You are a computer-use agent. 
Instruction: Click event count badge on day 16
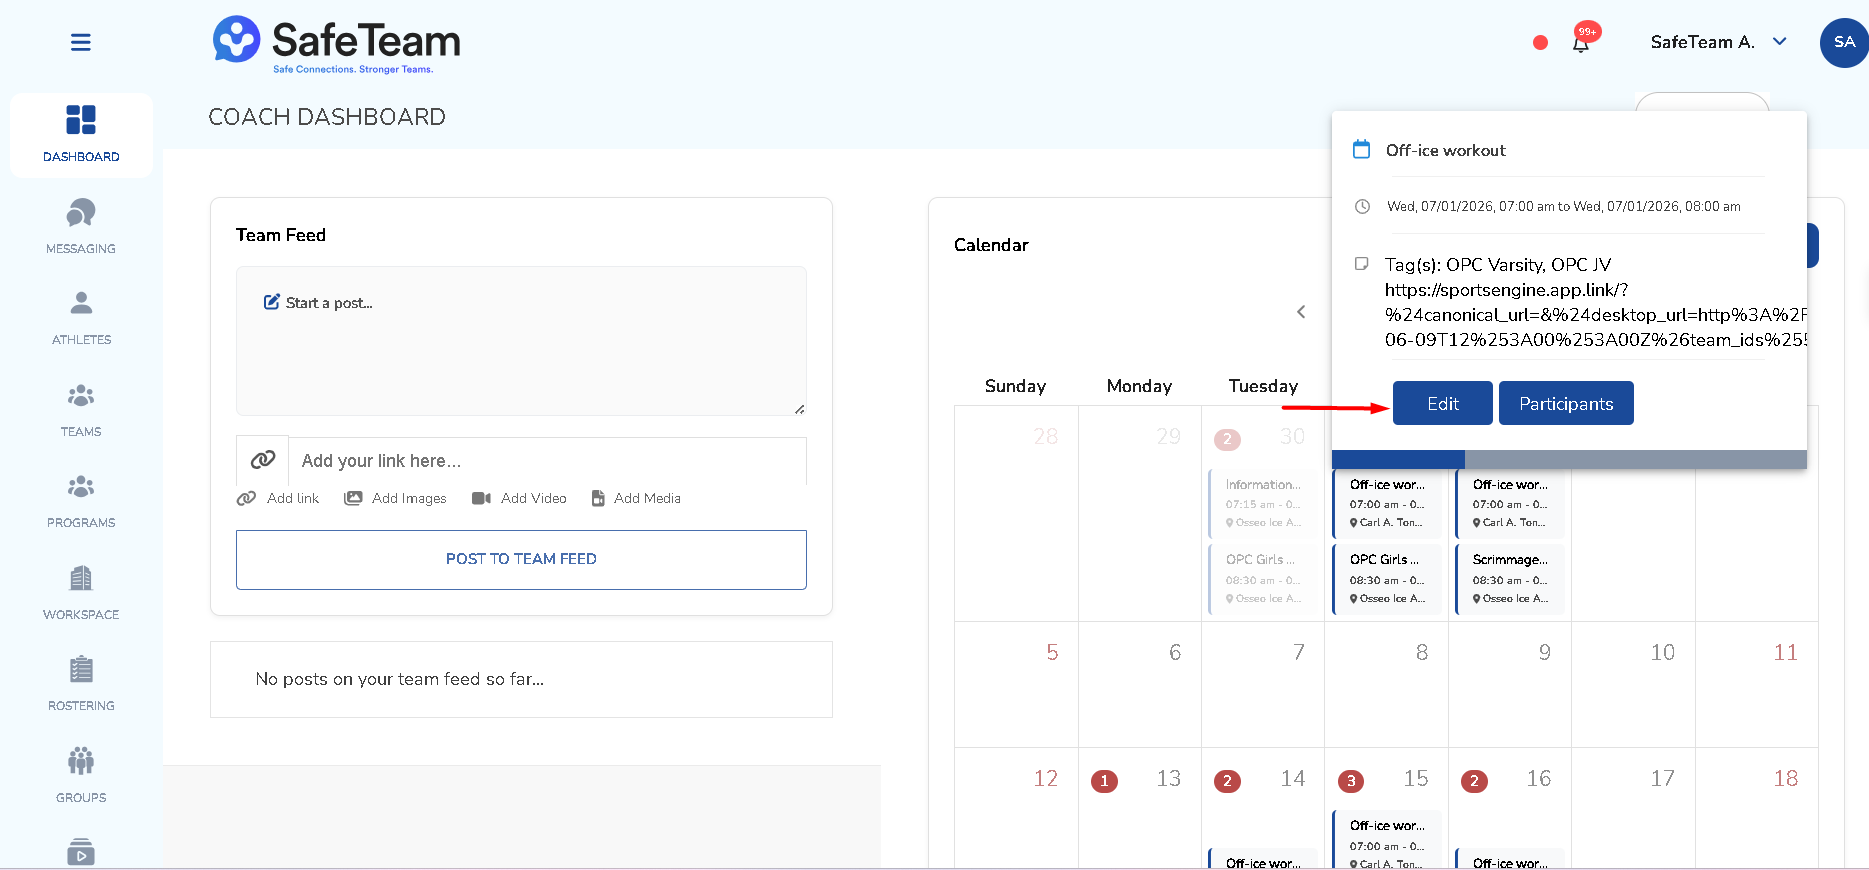(1474, 781)
